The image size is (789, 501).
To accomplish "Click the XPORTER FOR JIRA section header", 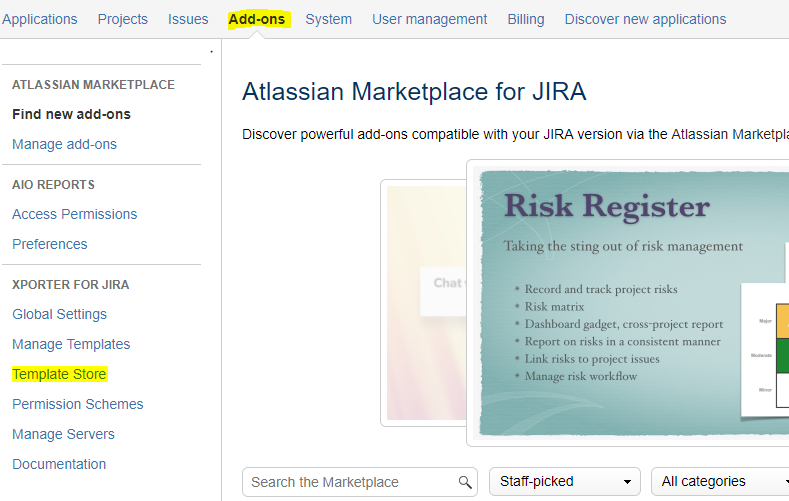I will tap(70, 285).
